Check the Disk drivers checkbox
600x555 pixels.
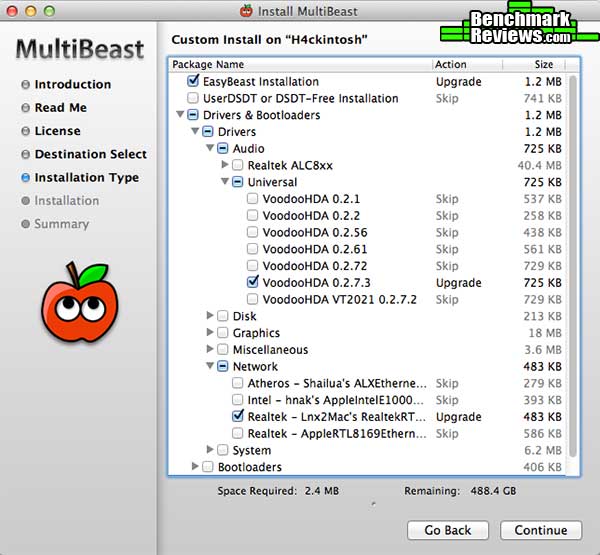(x=223, y=316)
